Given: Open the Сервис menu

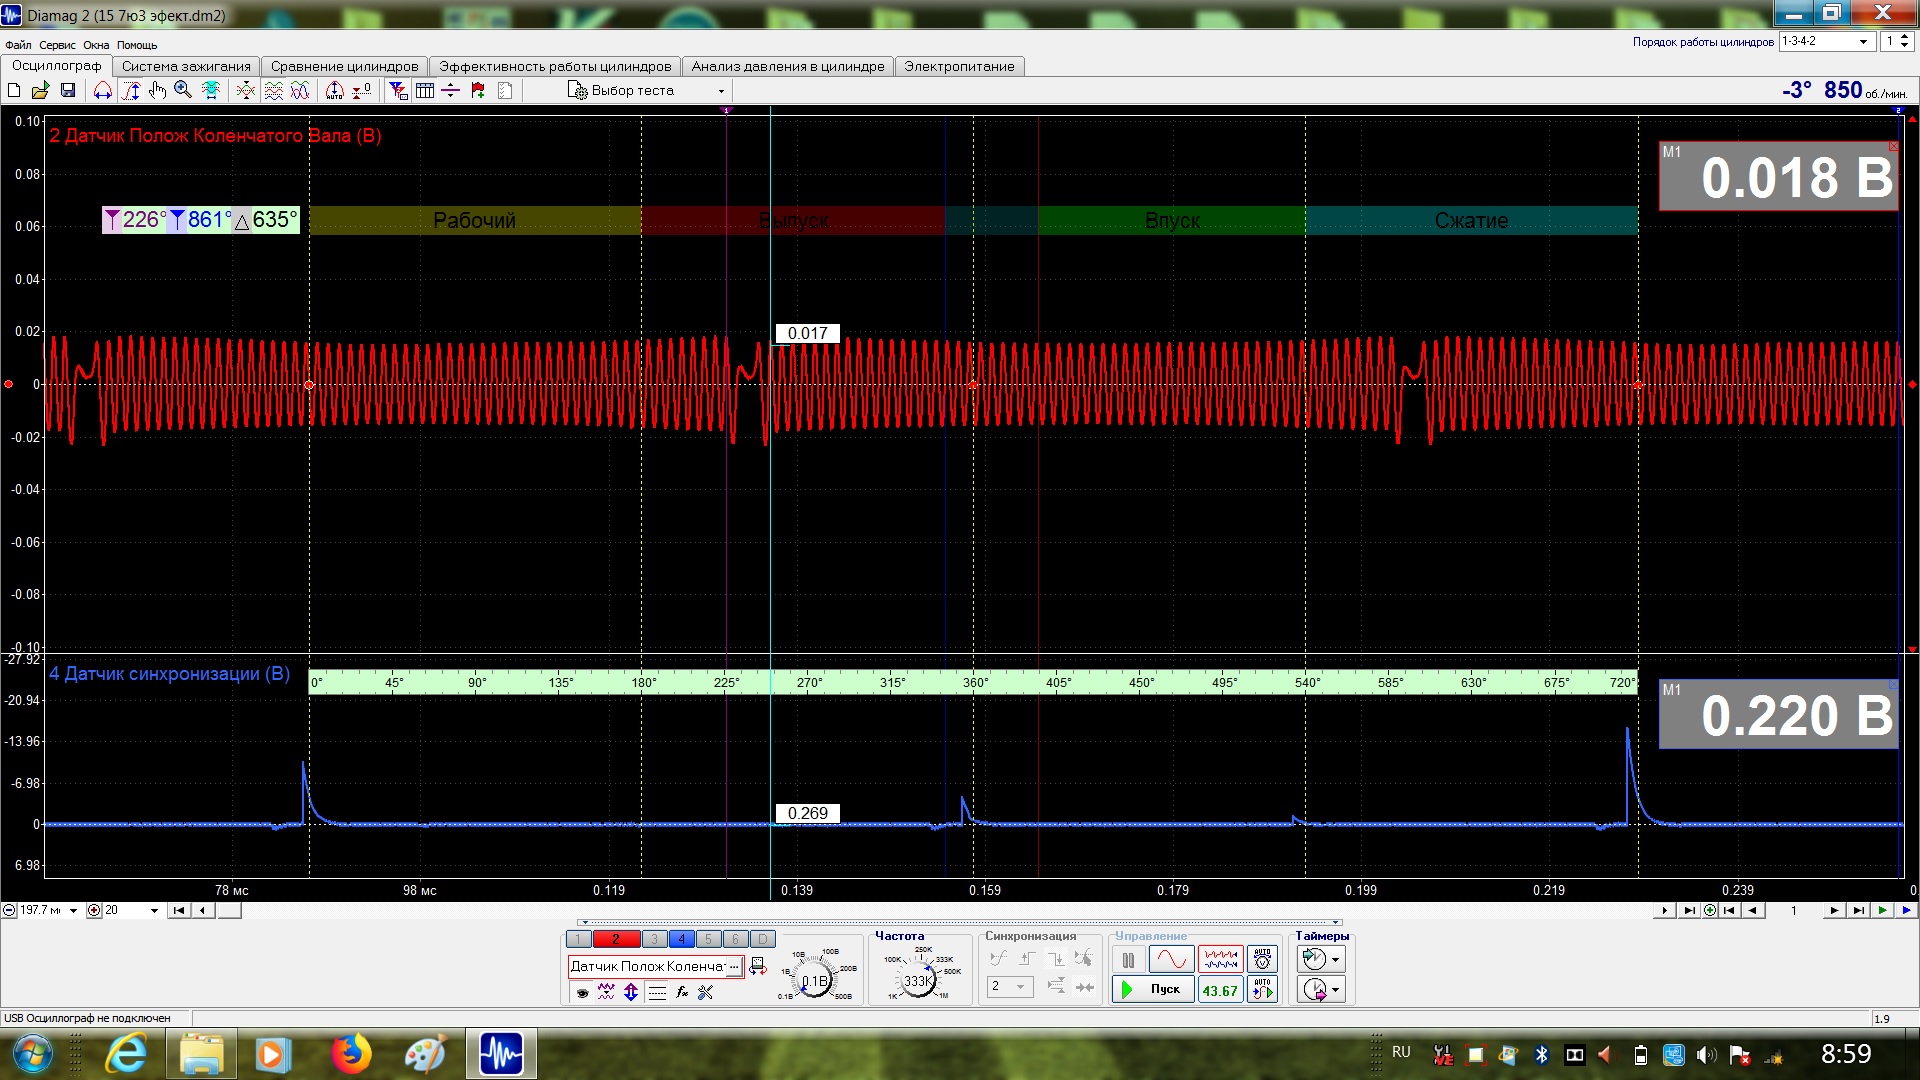Looking at the screenshot, I should tap(57, 45).
